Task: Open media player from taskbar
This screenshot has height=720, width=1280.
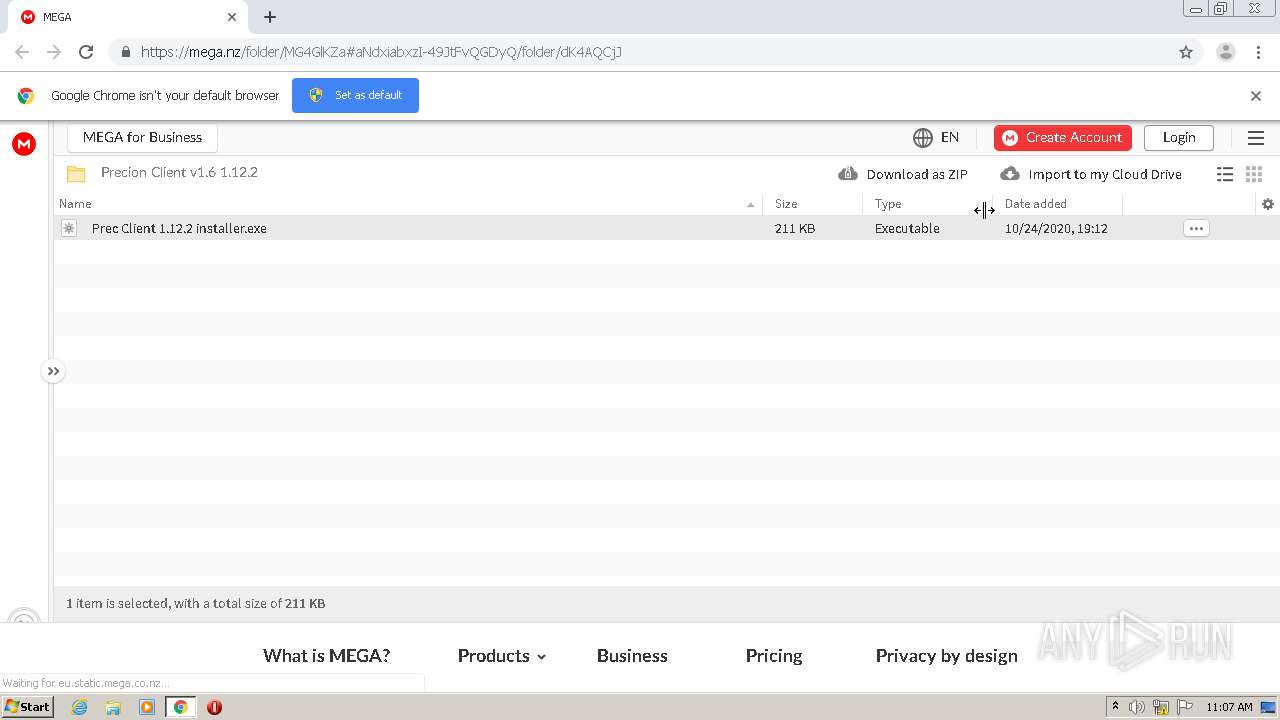Action: click(x=147, y=707)
